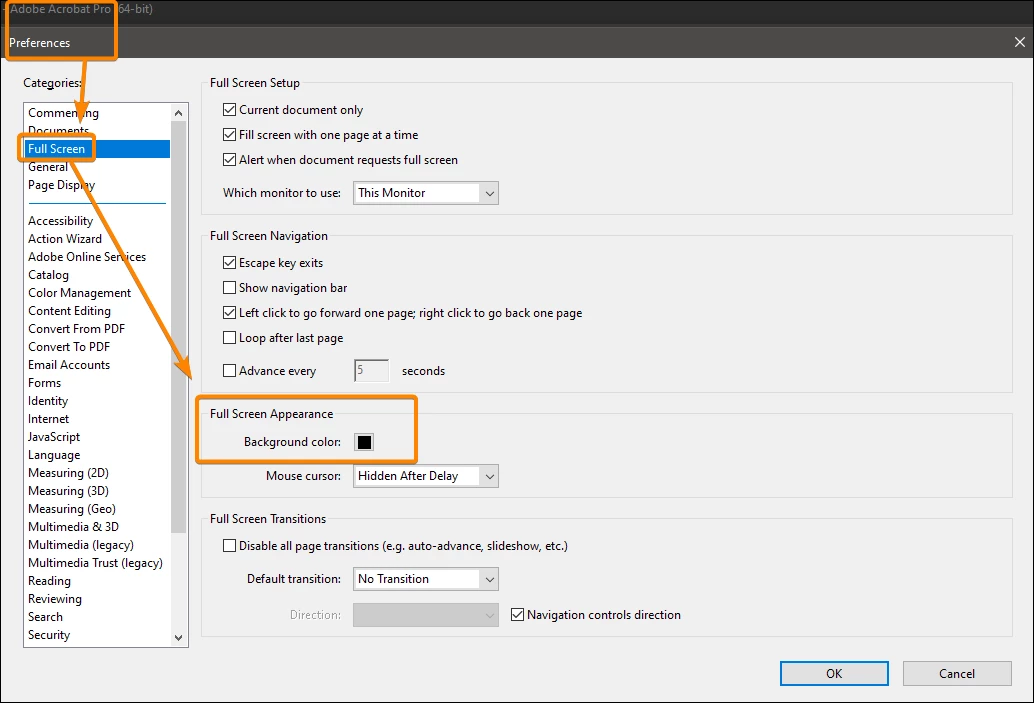Close Preferences with the X icon

click(1019, 42)
